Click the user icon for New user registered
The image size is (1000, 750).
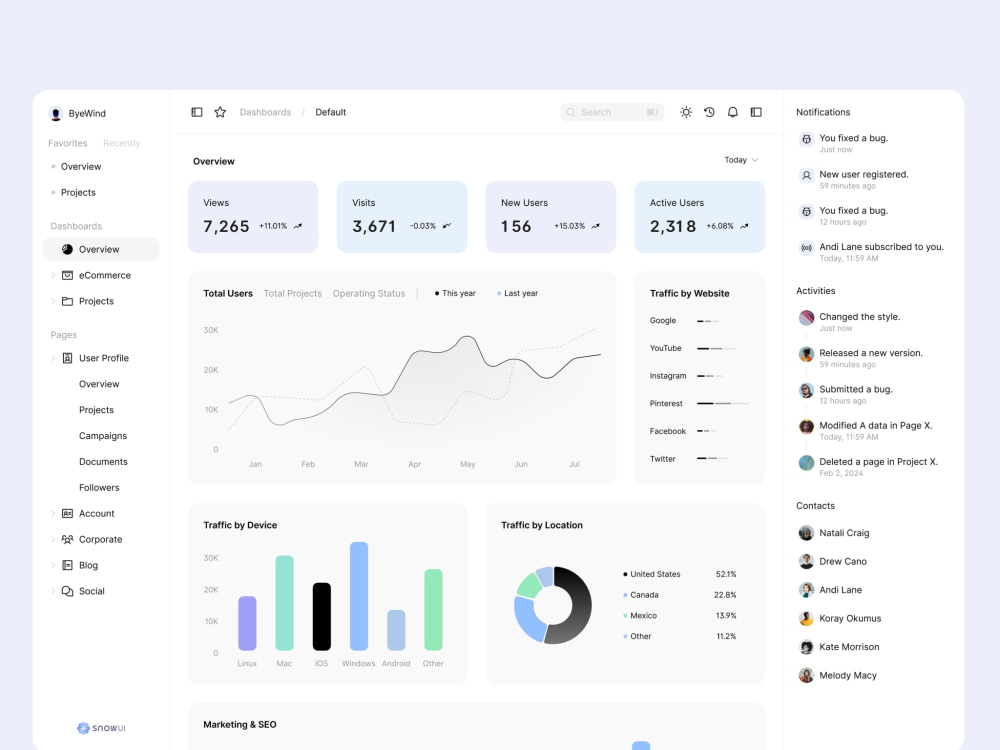pyautogui.click(x=806, y=175)
